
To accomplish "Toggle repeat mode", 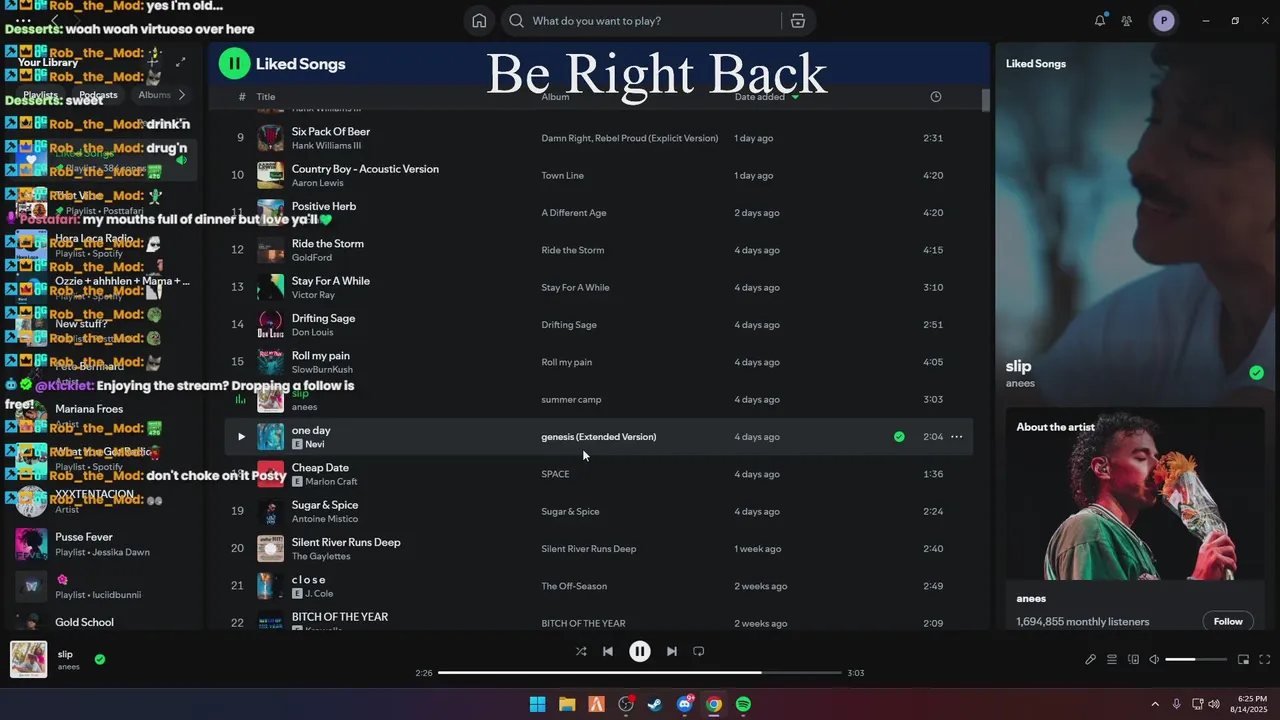I will [699, 651].
